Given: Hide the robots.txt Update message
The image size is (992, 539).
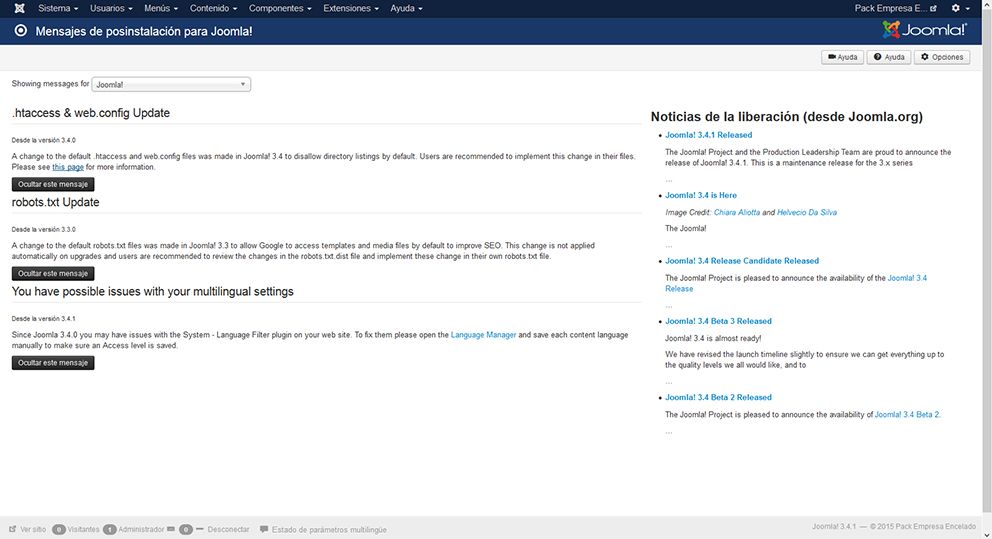Looking at the screenshot, I should (53, 273).
